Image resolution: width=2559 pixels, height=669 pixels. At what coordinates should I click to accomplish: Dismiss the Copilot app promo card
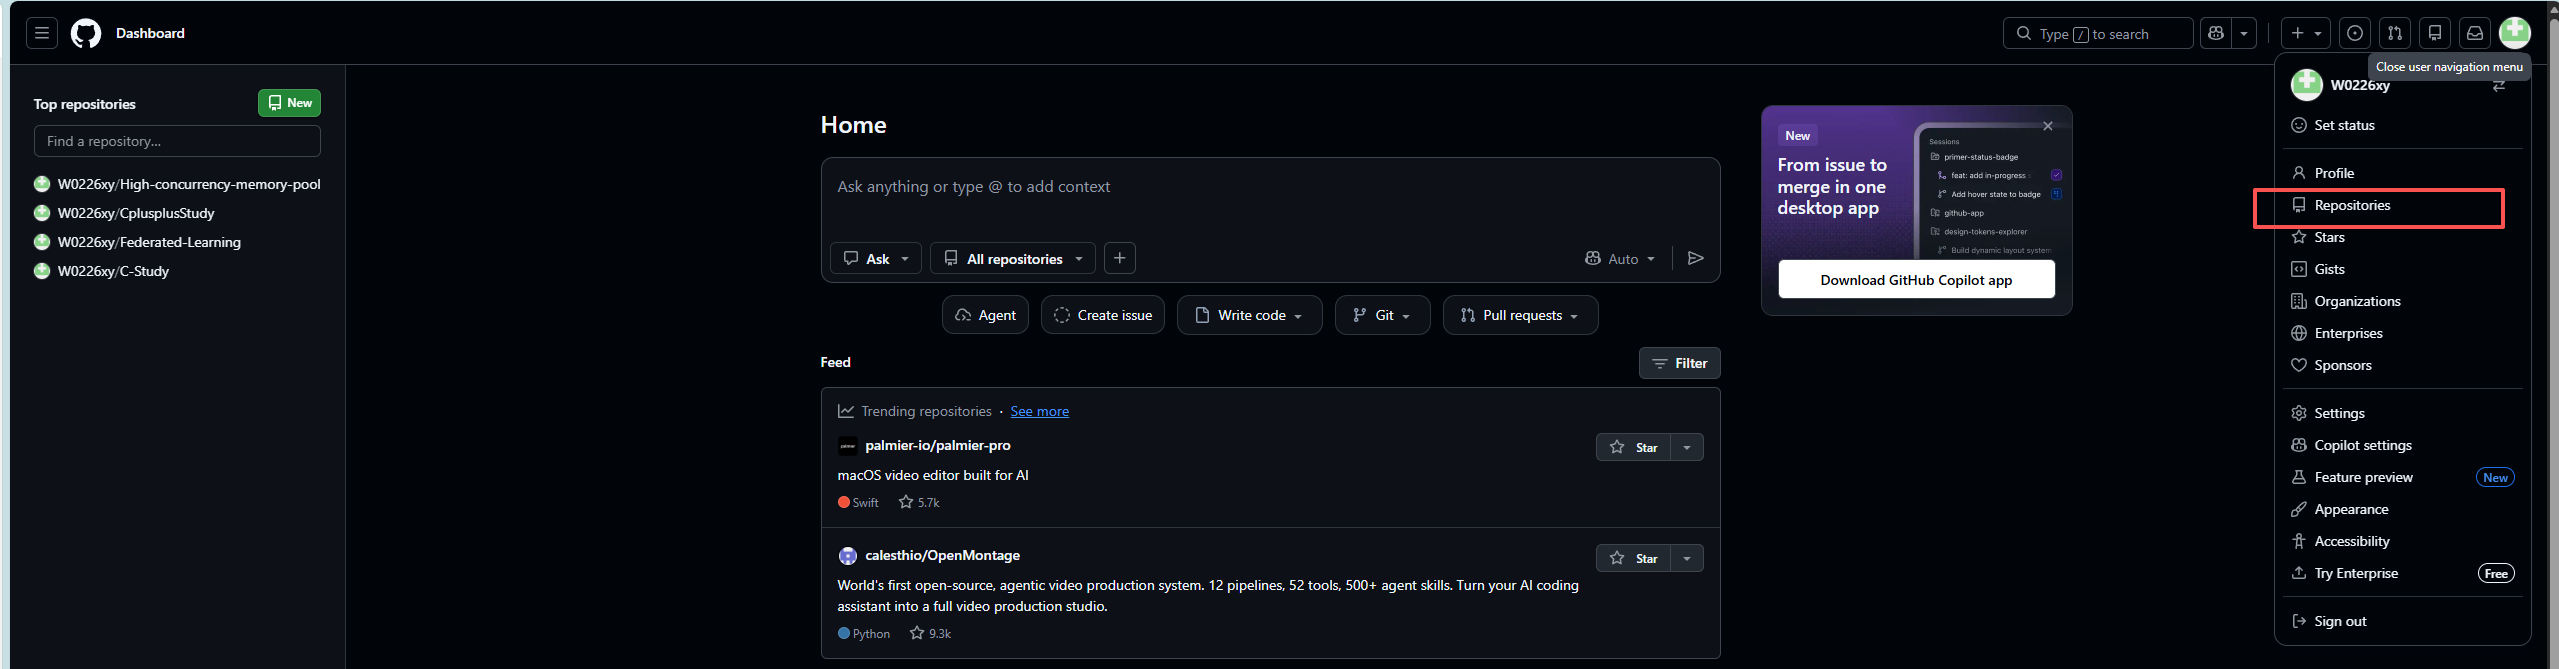2048,126
